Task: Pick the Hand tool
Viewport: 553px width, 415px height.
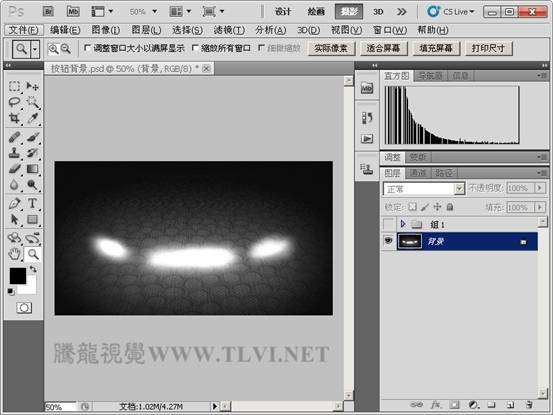Action: (x=14, y=254)
